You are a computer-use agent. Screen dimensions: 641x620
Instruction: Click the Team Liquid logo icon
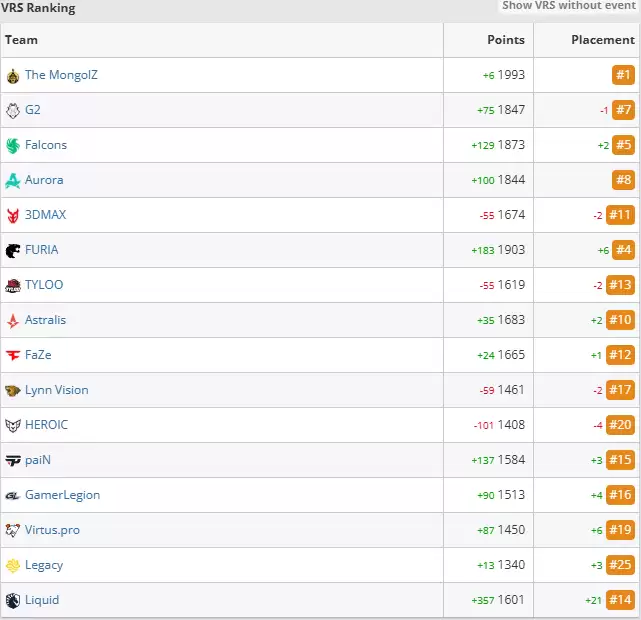[x=12, y=601]
